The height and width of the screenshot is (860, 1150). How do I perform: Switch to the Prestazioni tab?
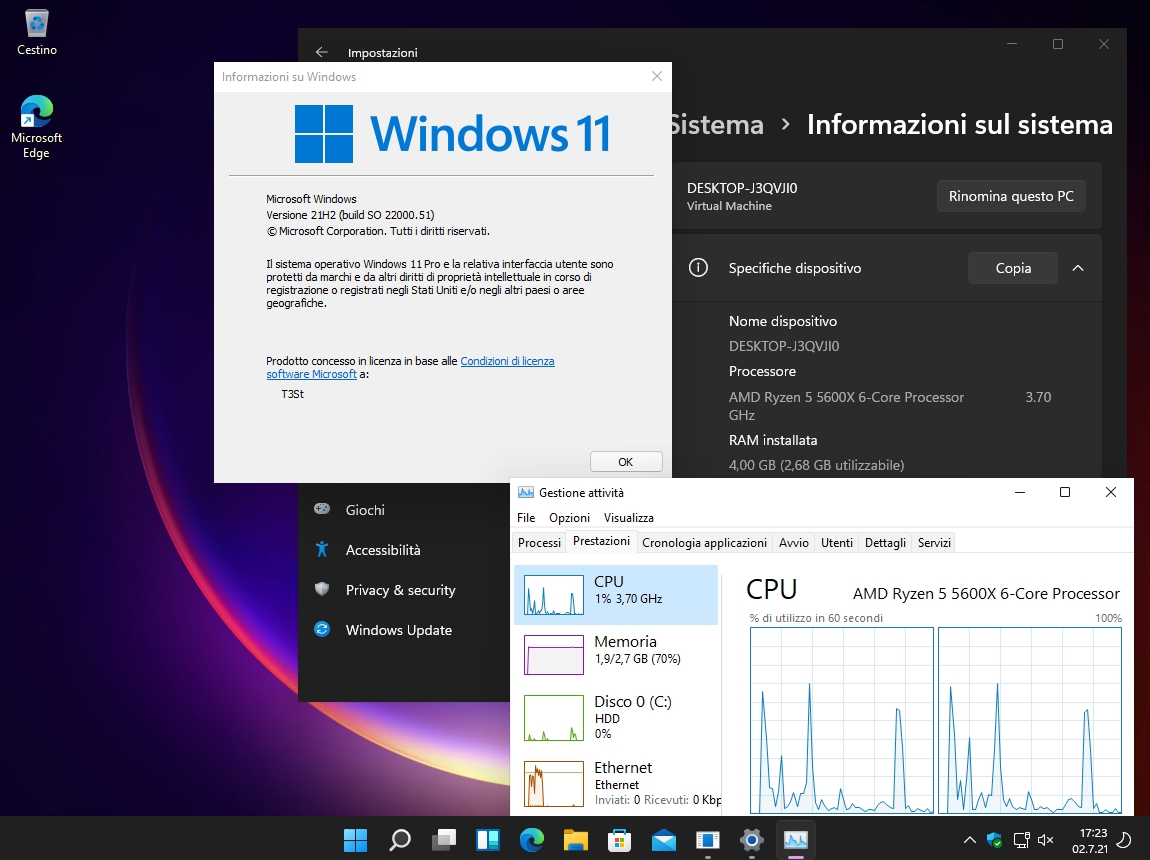(x=601, y=541)
